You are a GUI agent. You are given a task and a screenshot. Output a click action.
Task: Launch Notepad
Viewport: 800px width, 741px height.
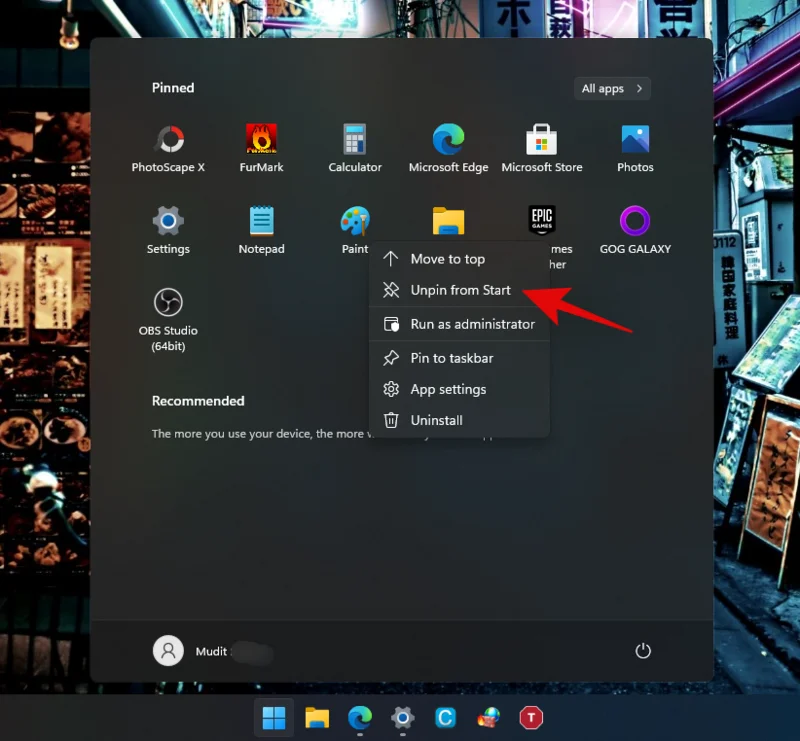click(x=261, y=222)
